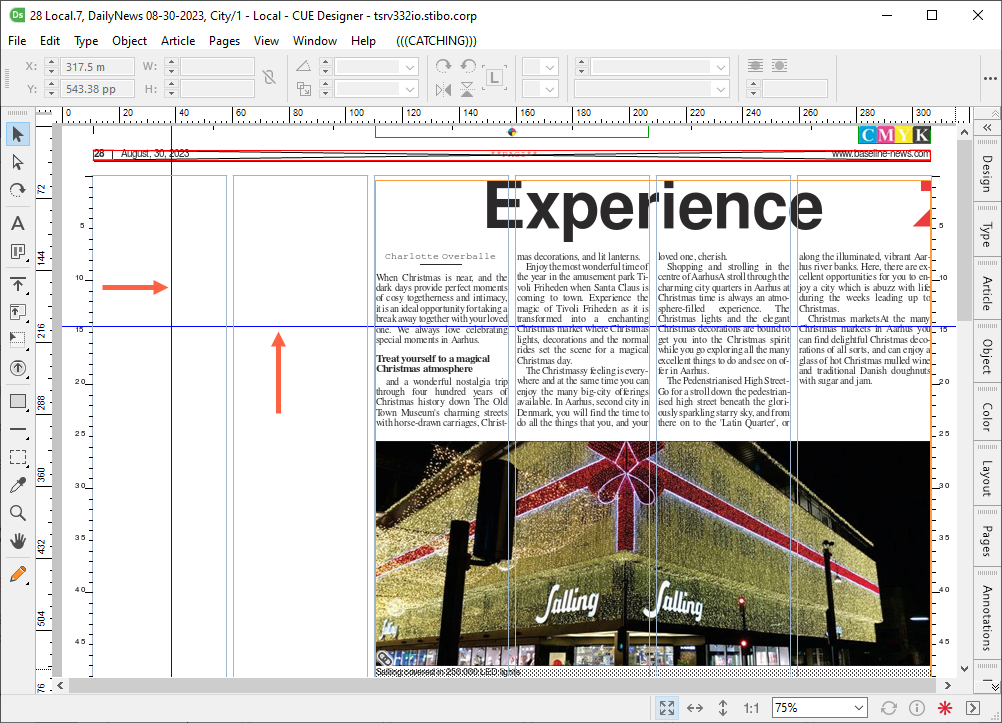This screenshot has width=1002, height=723.
Task: Select the Text tool in toolbox
Action: coord(17,223)
